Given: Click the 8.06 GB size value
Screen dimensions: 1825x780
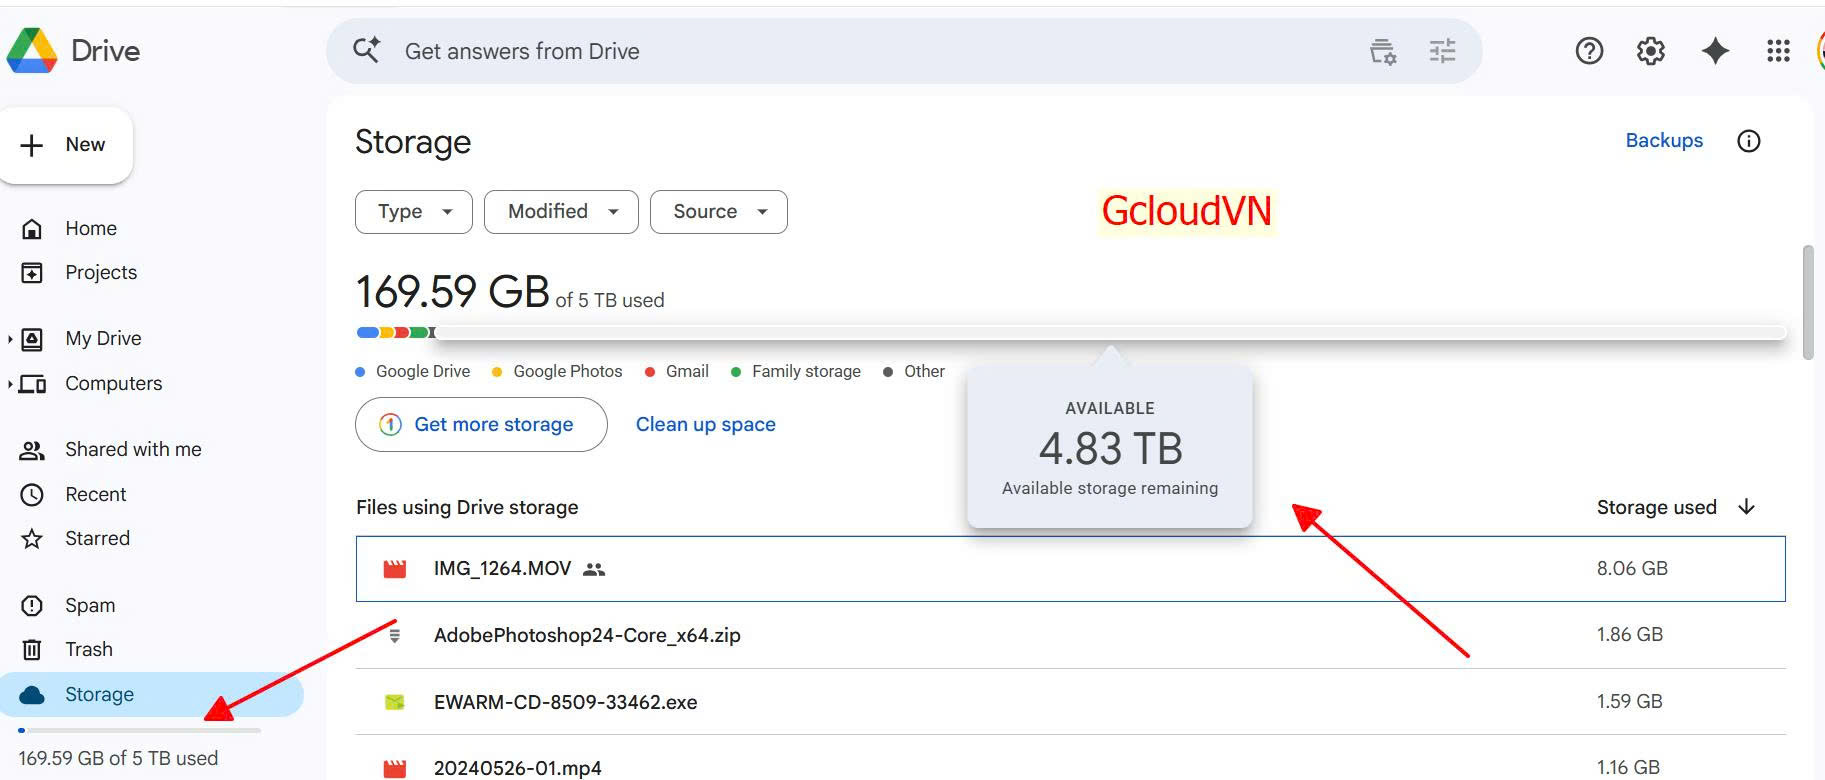Looking at the screenshot, I should [x=1632, y=569].
